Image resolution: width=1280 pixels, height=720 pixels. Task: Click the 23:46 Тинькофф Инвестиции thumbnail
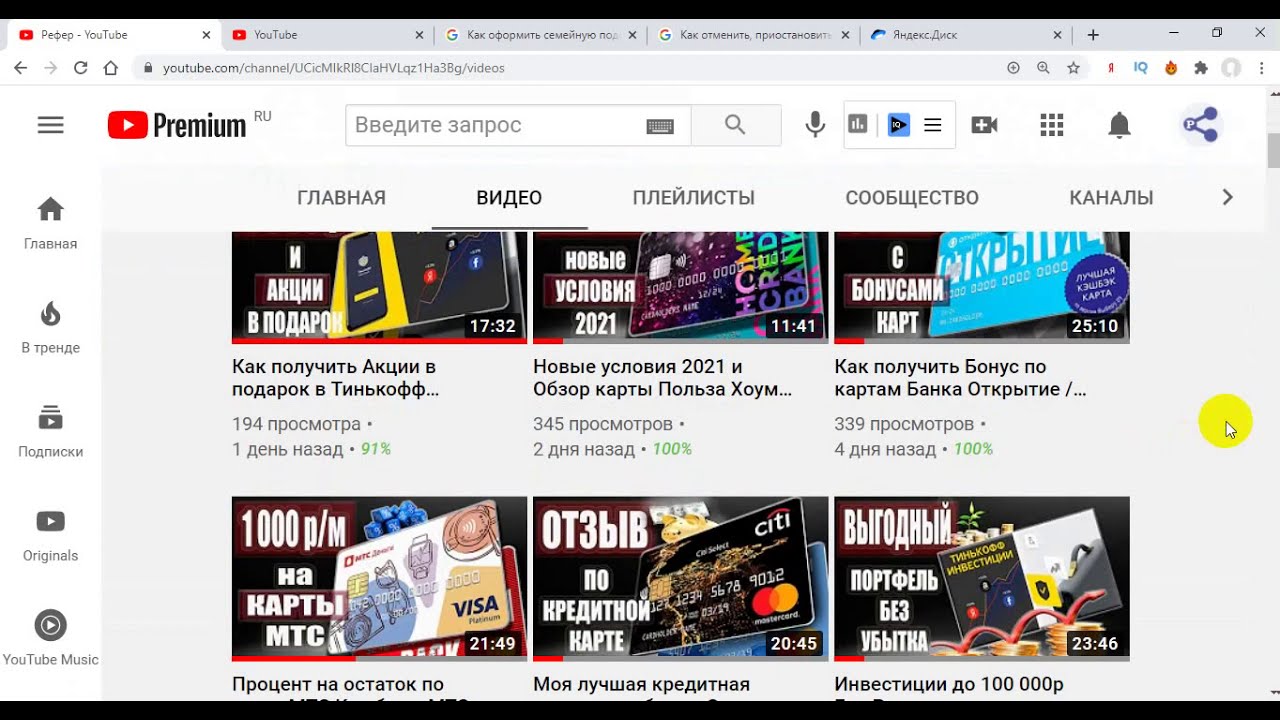tap(982, 579)
